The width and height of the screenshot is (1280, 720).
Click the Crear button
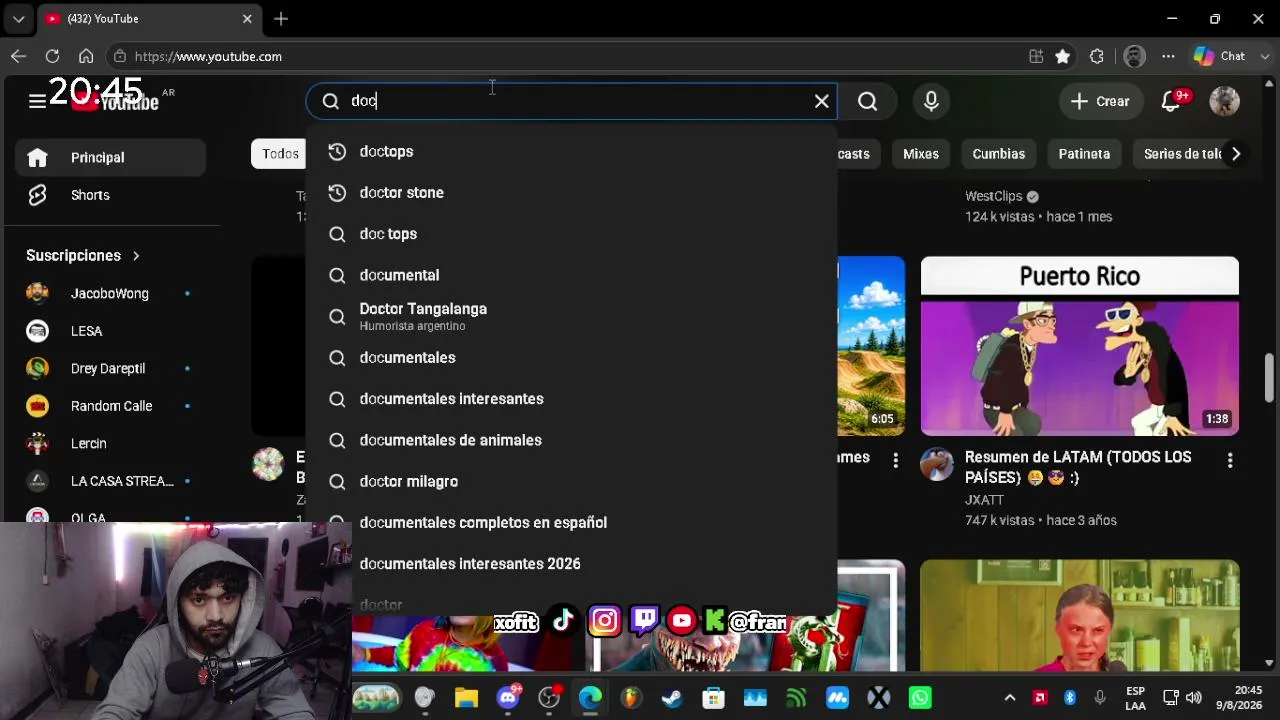tap(1100, 101)
